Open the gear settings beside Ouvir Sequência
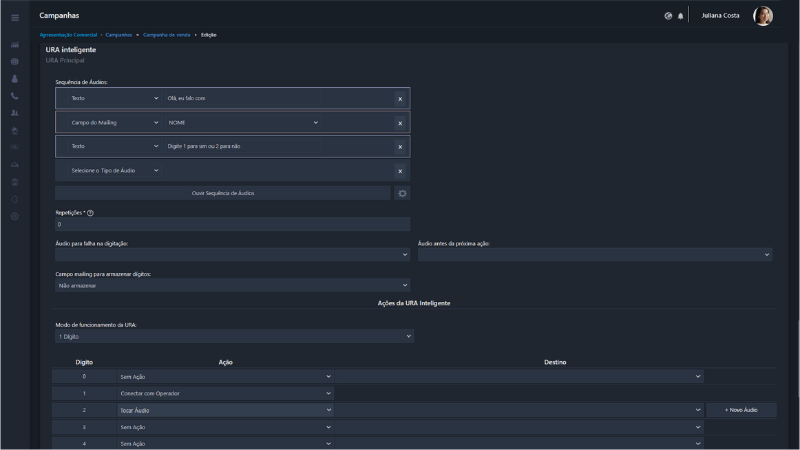 tap(402, 193)
